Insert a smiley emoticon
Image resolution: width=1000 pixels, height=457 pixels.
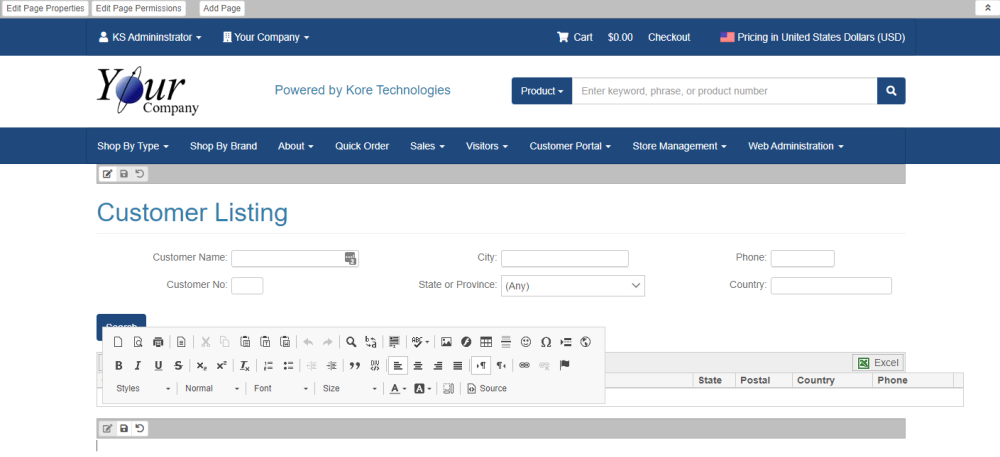coord(526,342)
